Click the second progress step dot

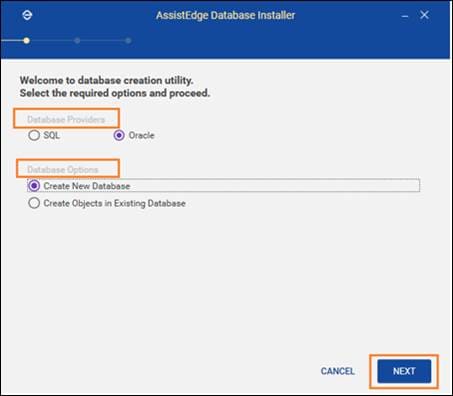coord(77,41)
